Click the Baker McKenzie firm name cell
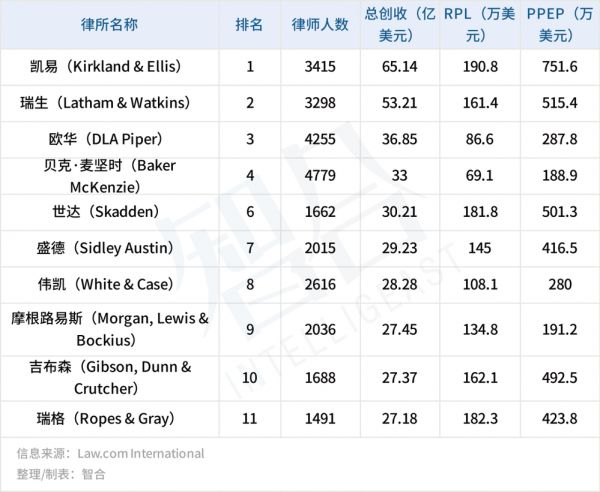The width and height of the screenshot is (600, 492). pos(110,175)
